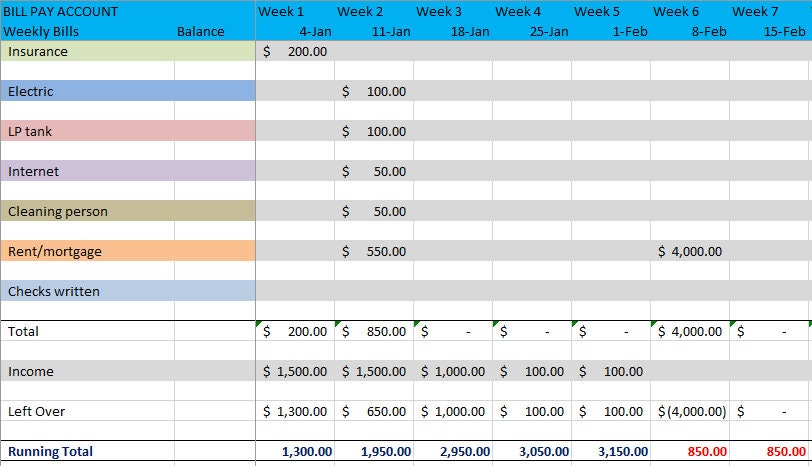The height and width of the screenshot is (466, 812).
Task: Click the Left Over dash cell in Week 7
Action: (769, 411)
